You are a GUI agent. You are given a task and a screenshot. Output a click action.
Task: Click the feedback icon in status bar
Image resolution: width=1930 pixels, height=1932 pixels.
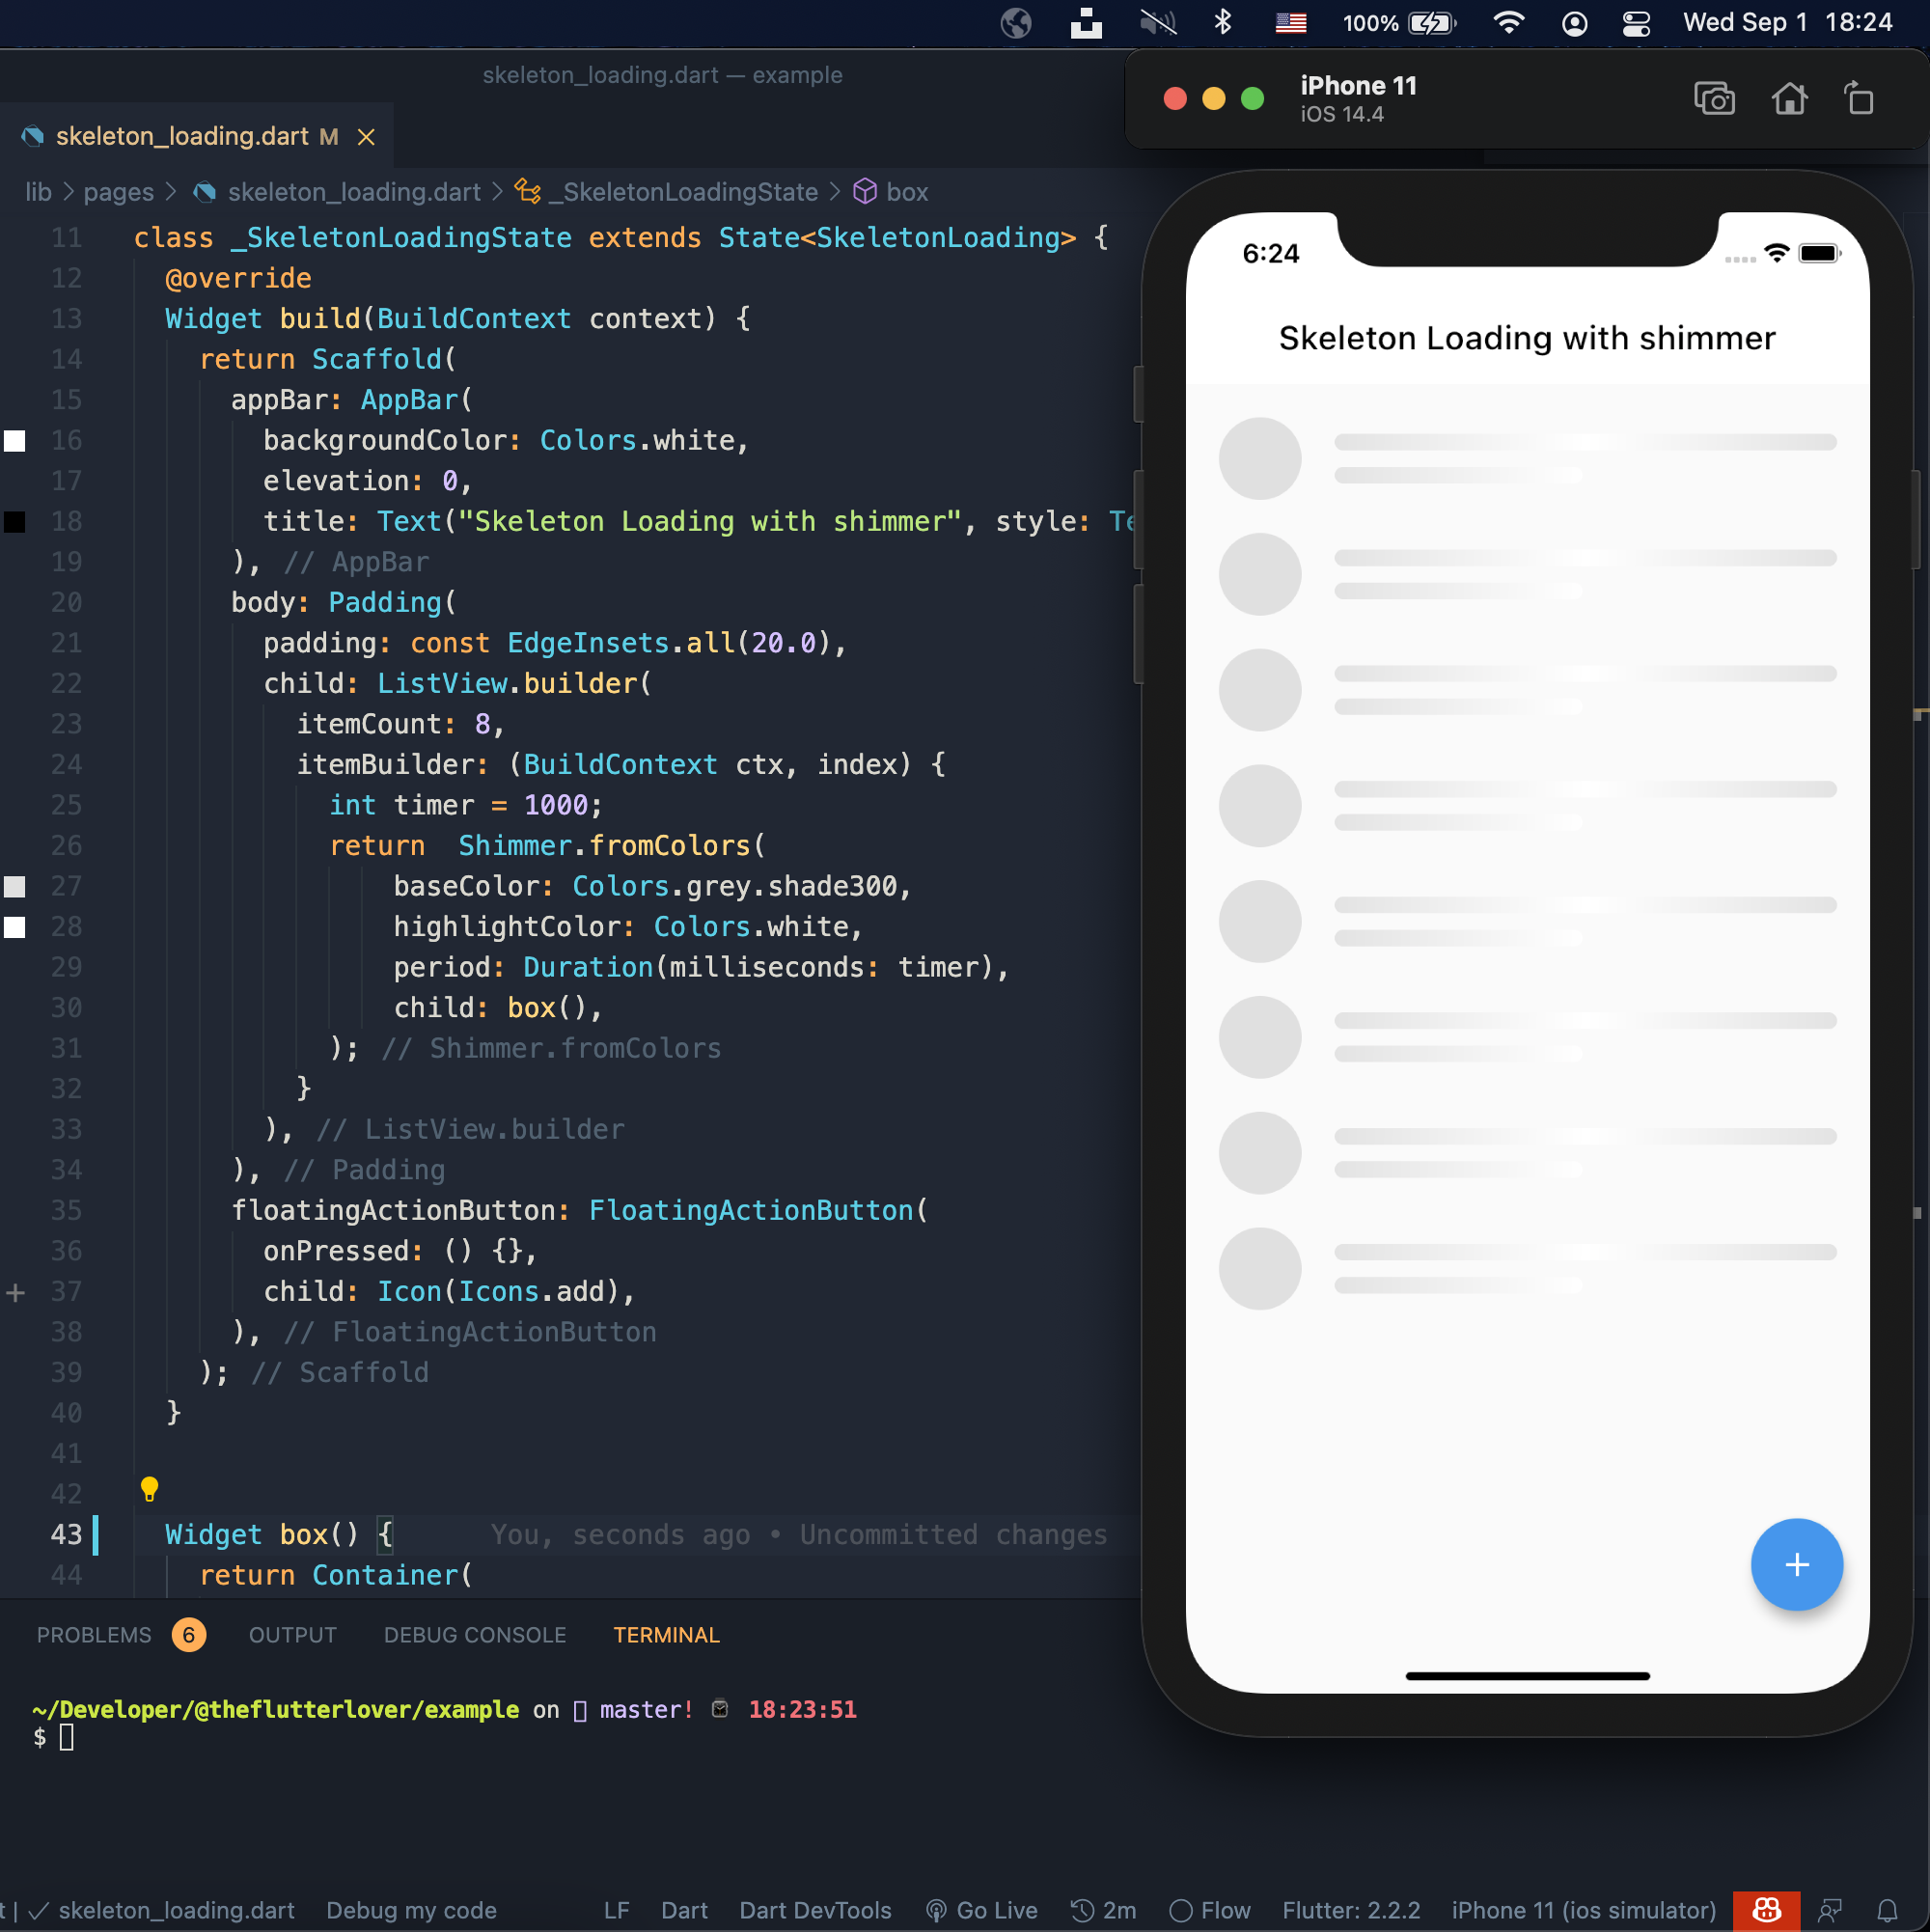point(1830,1911)
